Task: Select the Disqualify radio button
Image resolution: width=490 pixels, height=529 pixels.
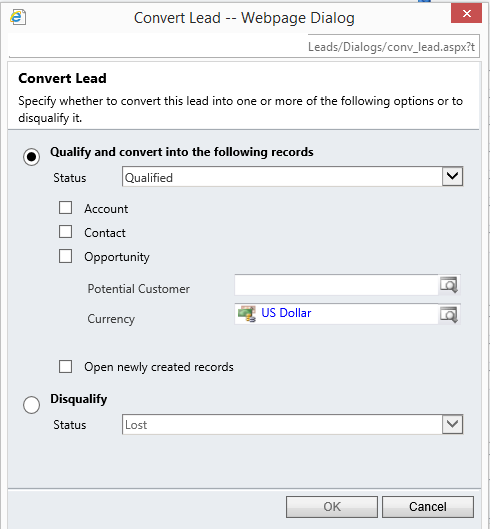Action: click(31, 405)
